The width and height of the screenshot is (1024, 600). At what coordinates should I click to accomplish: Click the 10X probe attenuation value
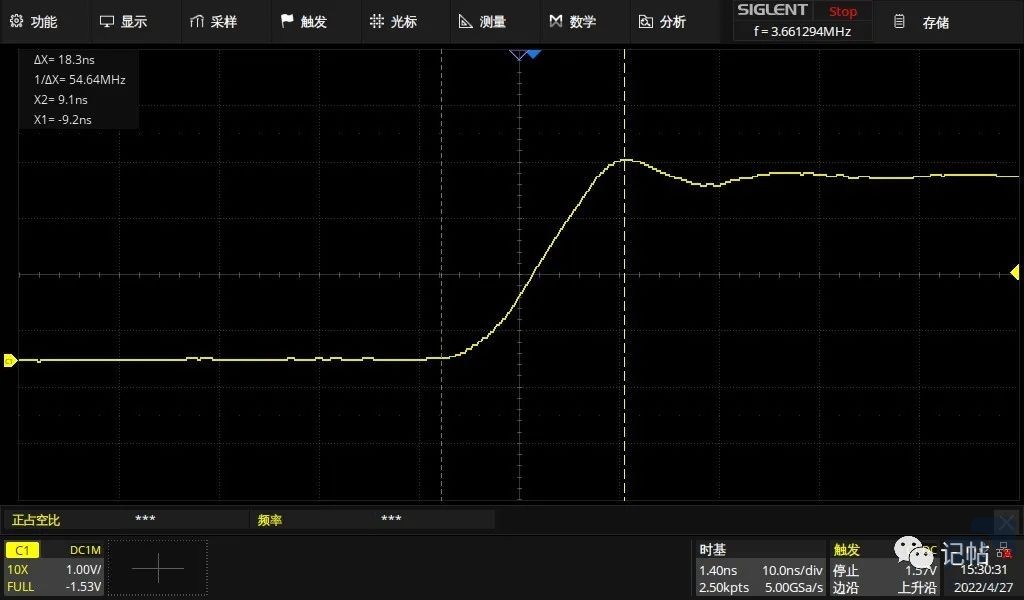18,569
